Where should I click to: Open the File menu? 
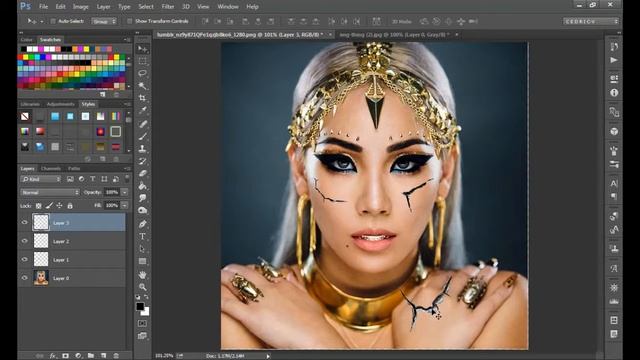(43, 7)
